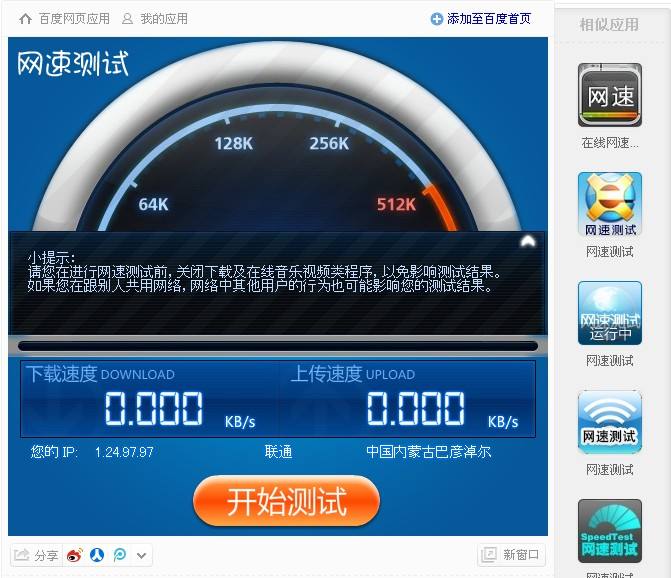This screenshot has height=578, width=671.
Task: Share via the blue Renren-style icon
Action: (97, 555)
